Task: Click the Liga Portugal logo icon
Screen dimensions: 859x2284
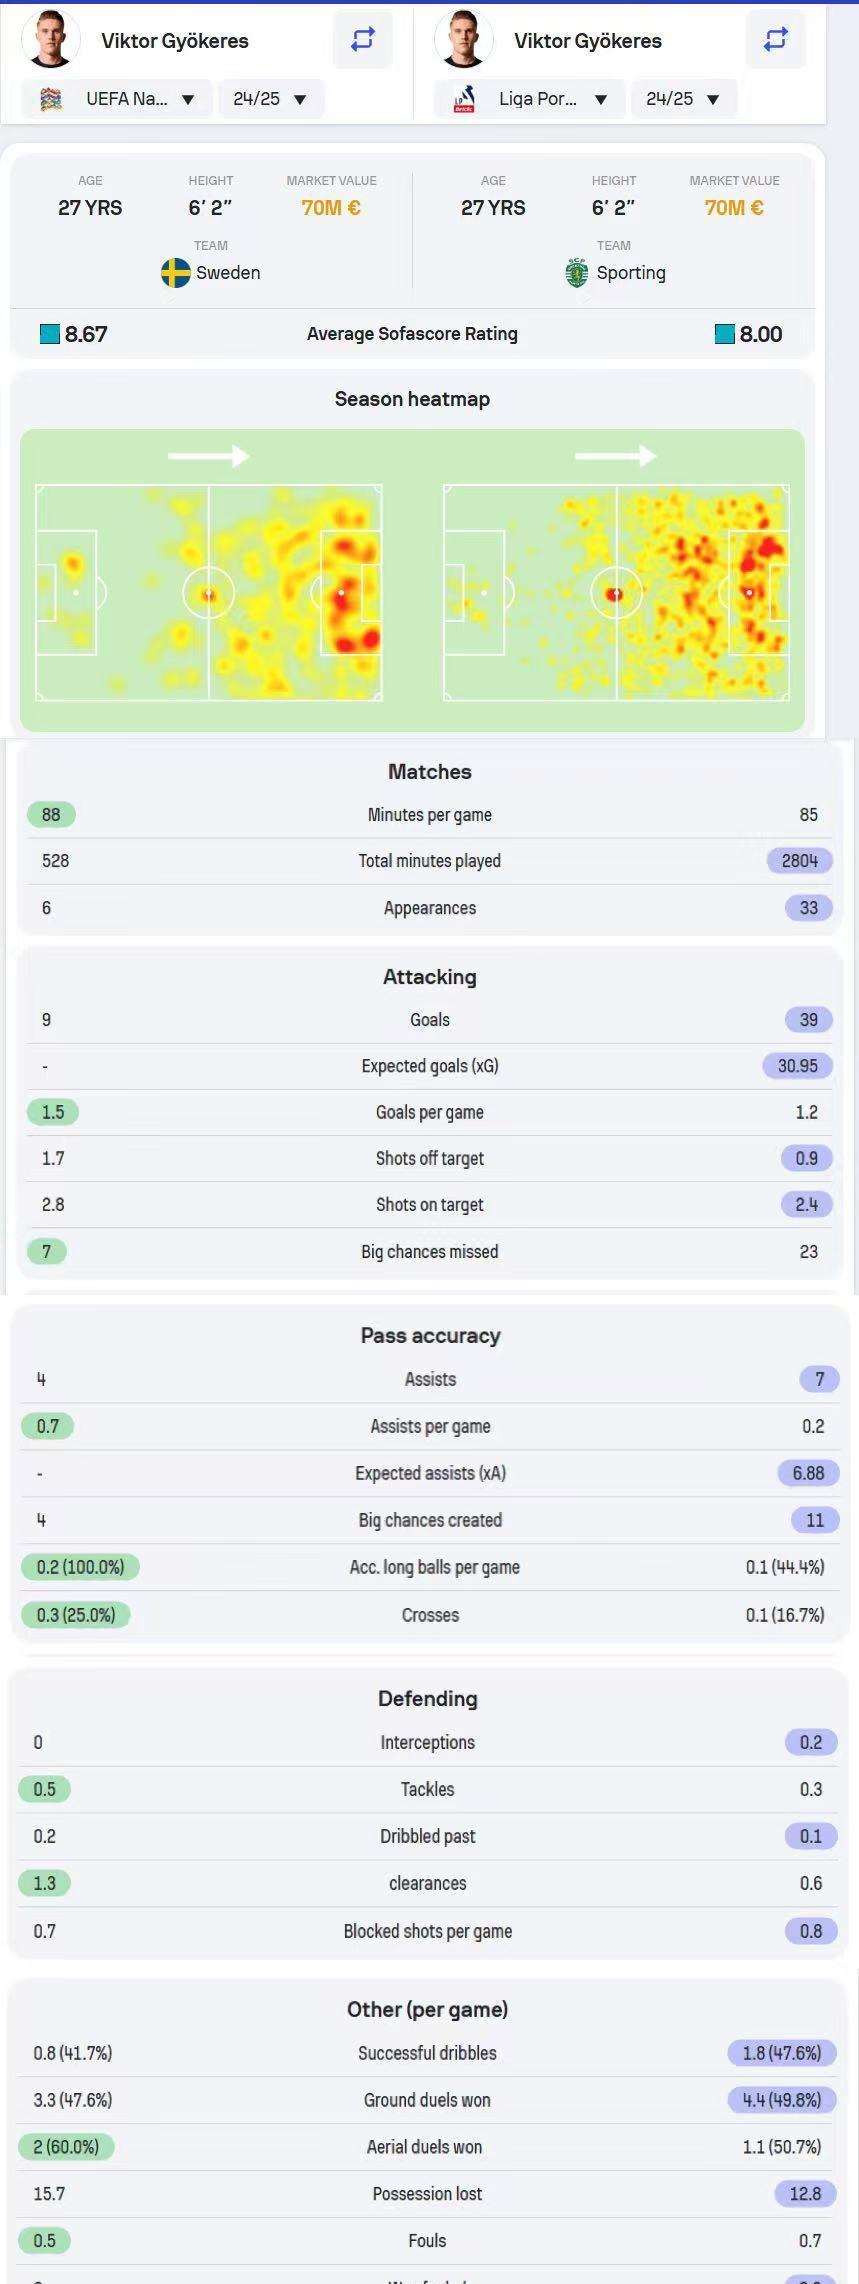Action: click(x=464, y=99)
